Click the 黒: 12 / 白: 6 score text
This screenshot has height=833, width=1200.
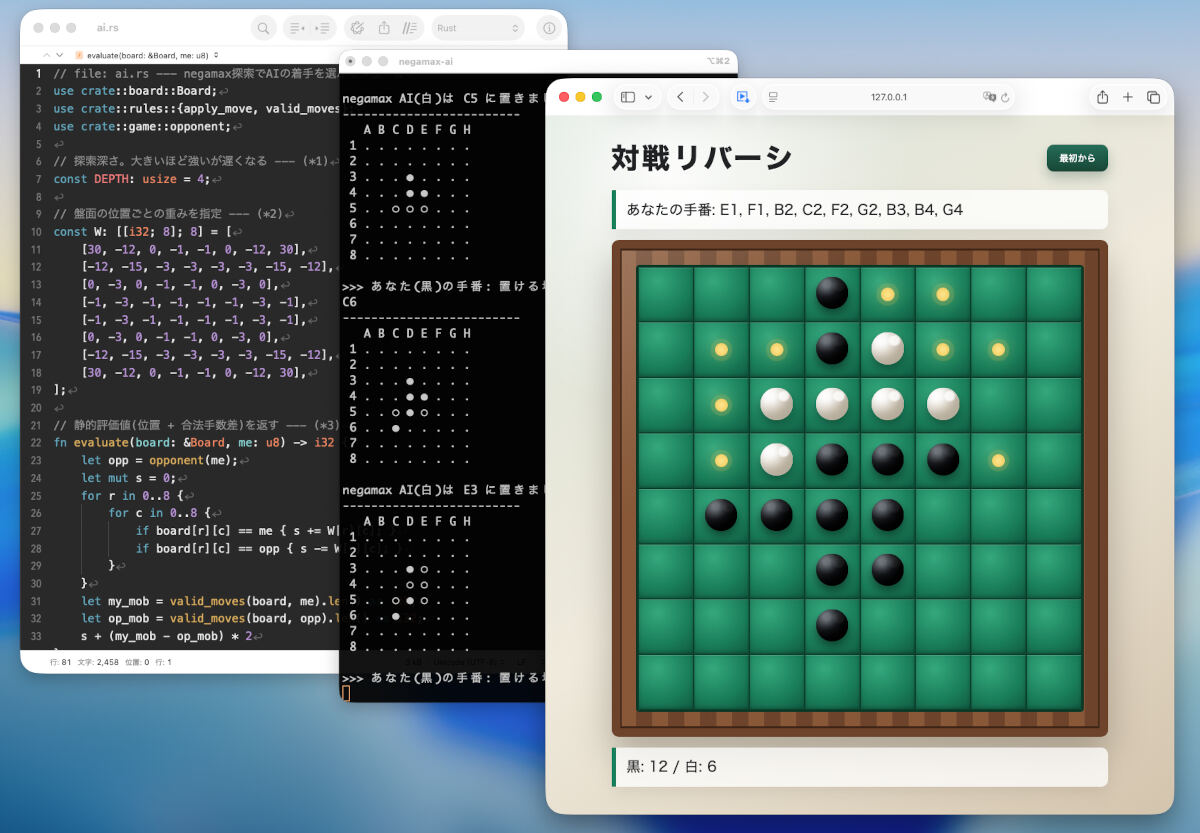[672, 767]
